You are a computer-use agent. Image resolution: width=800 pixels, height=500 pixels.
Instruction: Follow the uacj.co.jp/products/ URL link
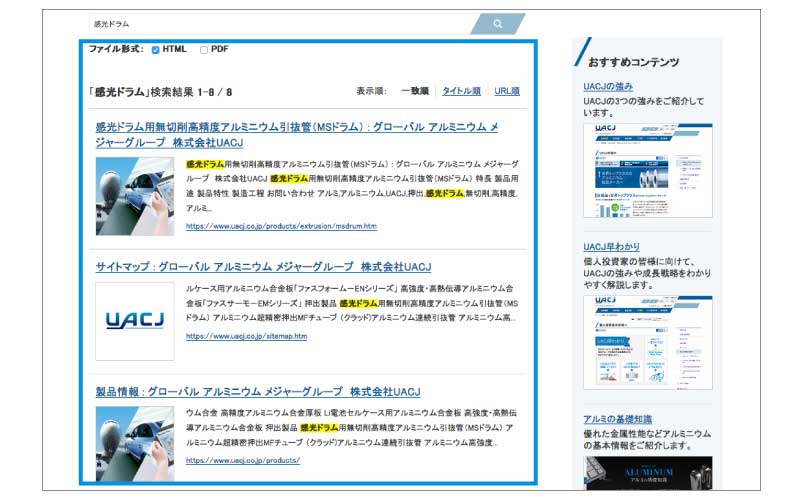point(243,460)
